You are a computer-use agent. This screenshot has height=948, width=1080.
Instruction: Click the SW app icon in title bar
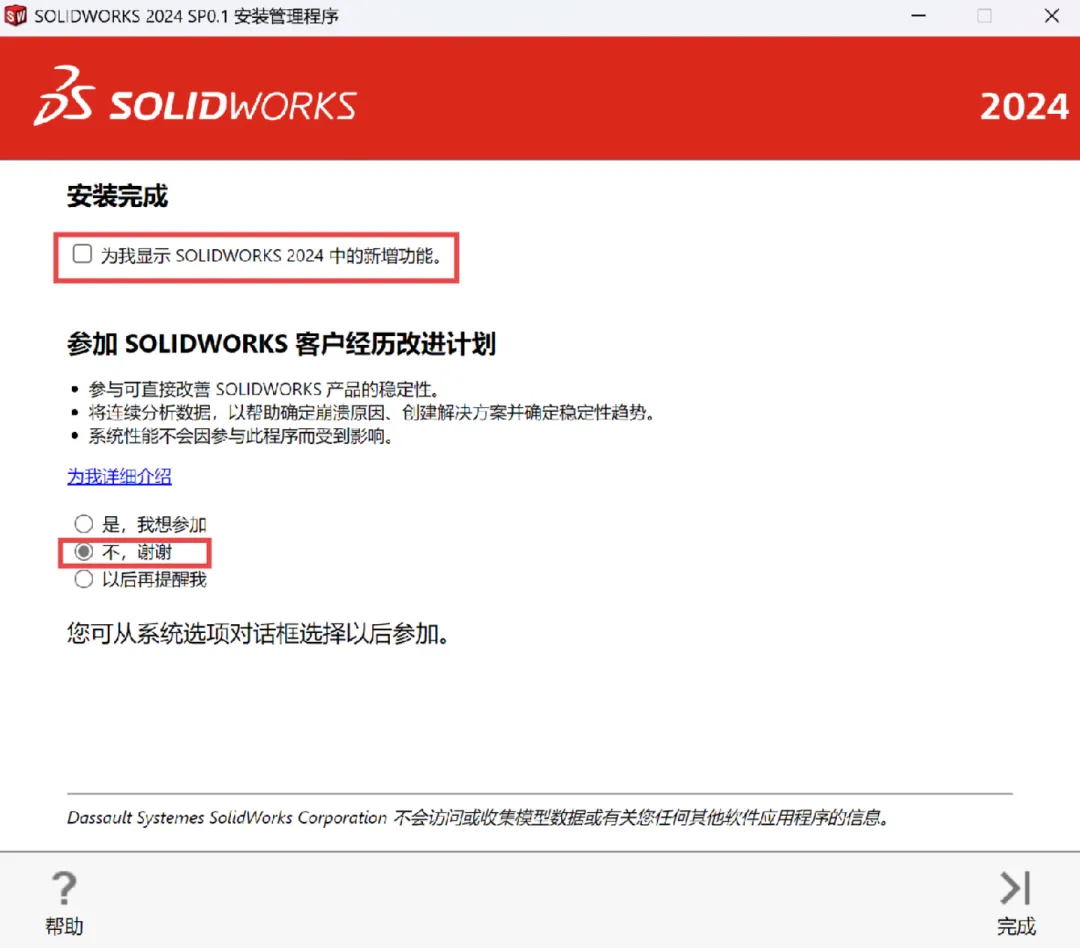pos(15,15)
